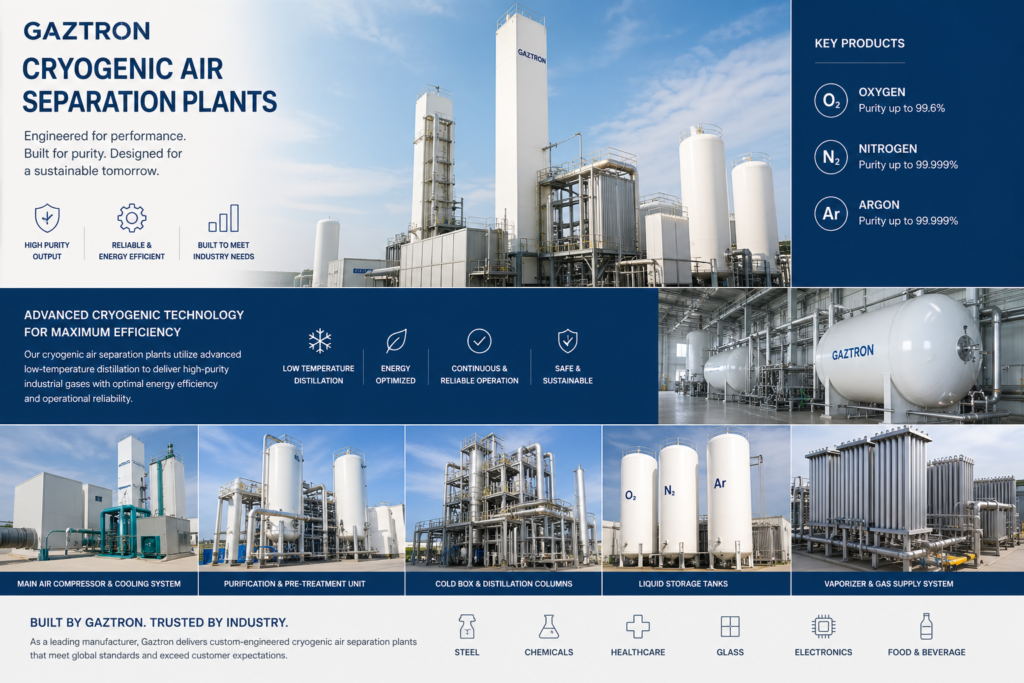Screen dimensions: 1024x683
Task: Open the Liquid Storage Tanks photo
Action: click(696, 498)
